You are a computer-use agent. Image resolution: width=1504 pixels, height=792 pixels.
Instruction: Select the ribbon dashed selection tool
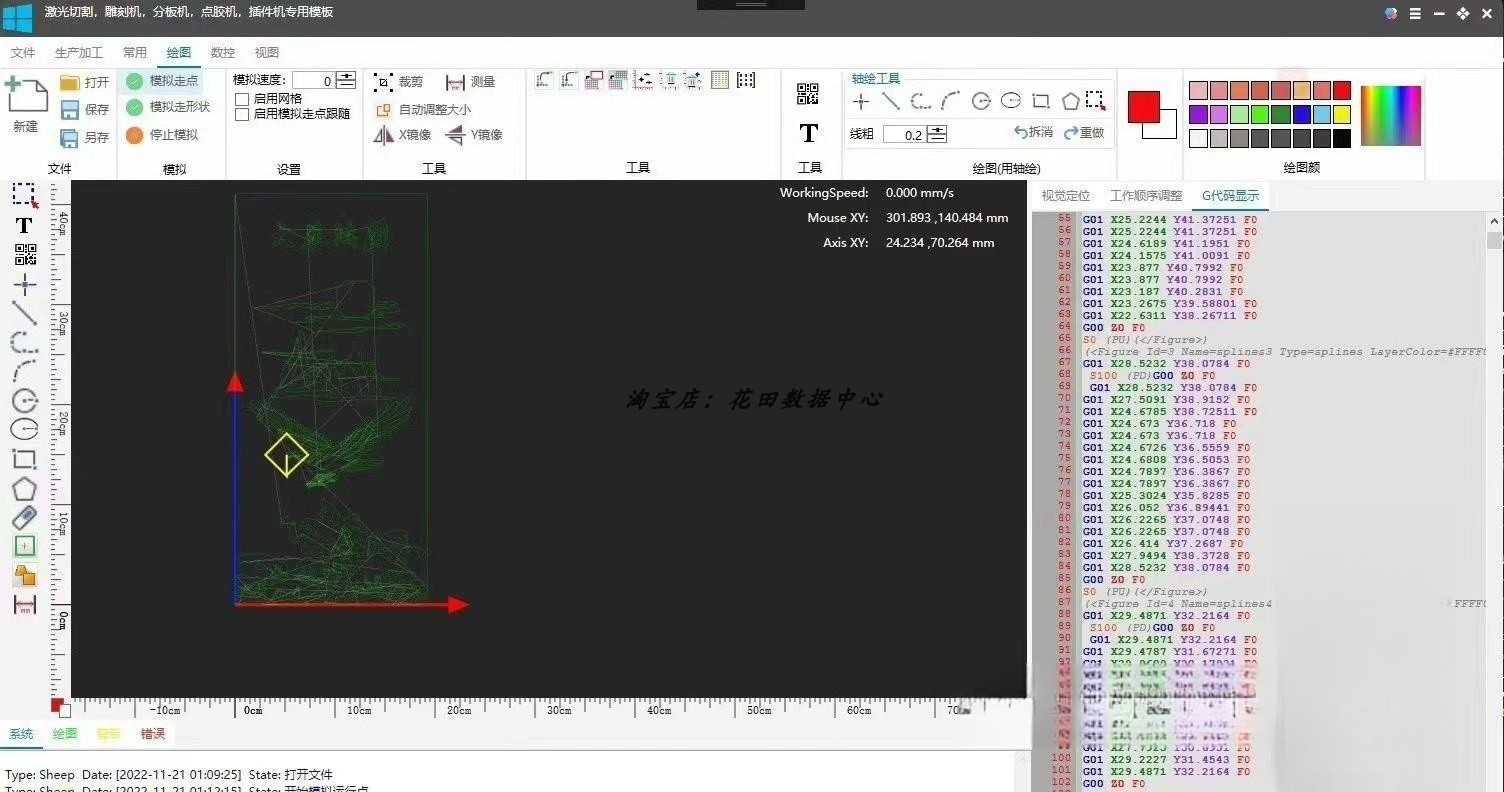[x=1096, y=101]
